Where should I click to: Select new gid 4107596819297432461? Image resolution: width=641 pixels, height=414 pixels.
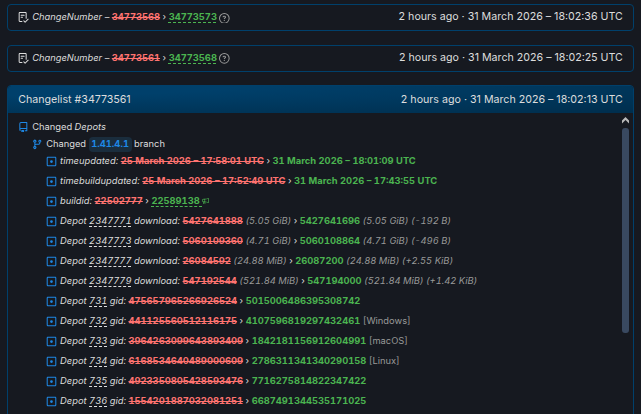tap(303, 321)
